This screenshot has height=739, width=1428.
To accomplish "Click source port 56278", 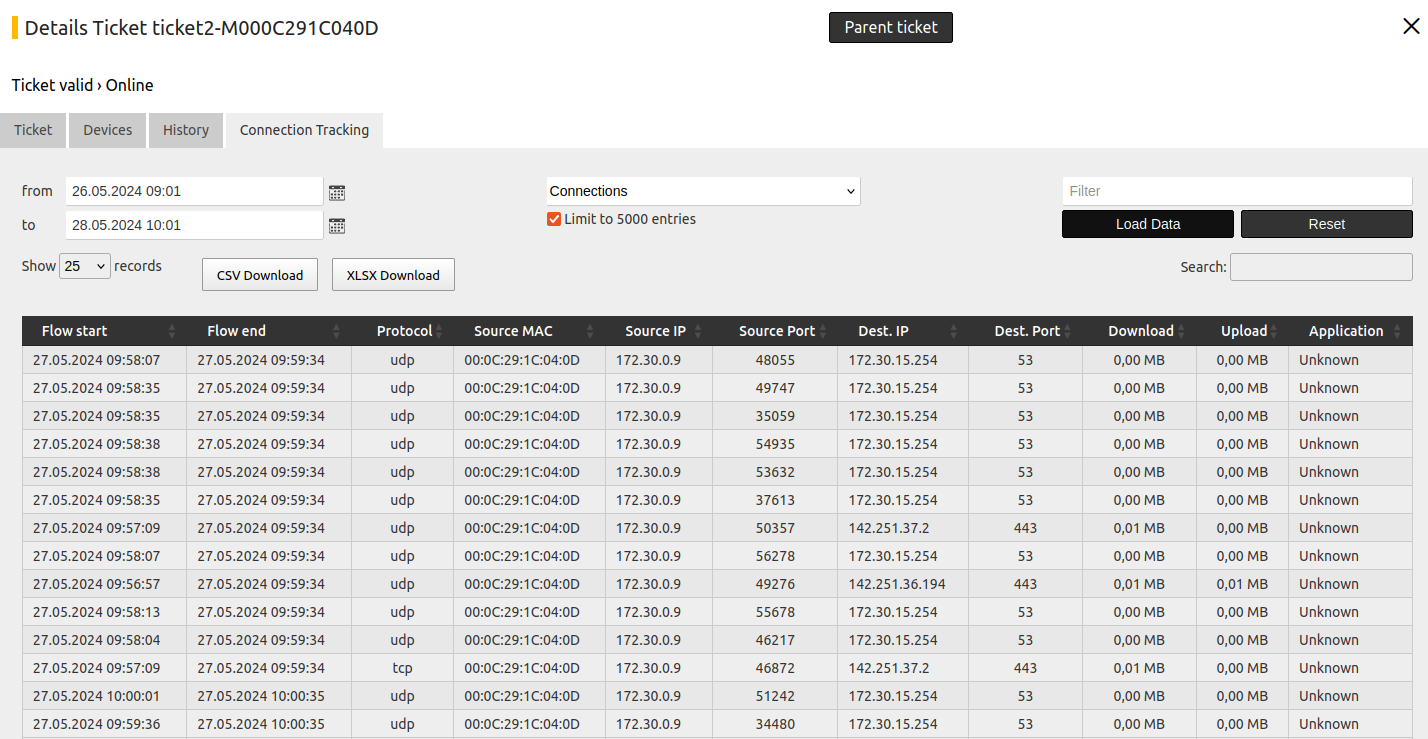I will 775,556.
